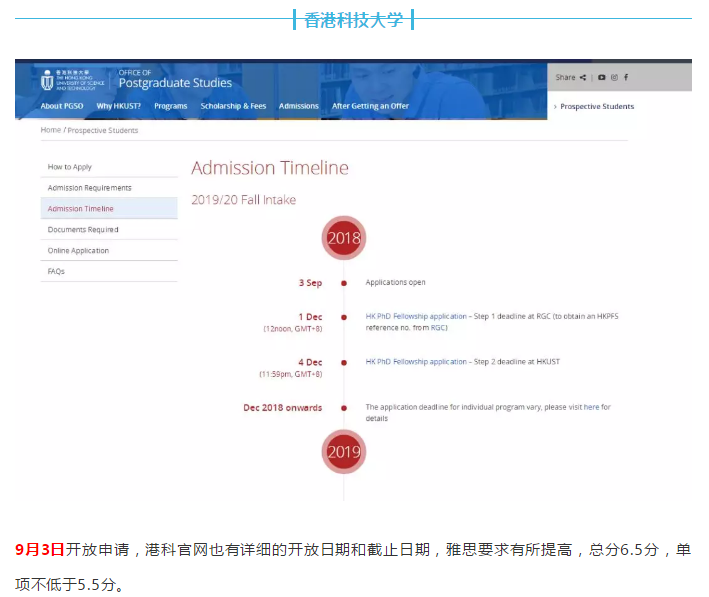
Task: Select Online Application in sidebar
Action: click(109, 250)
